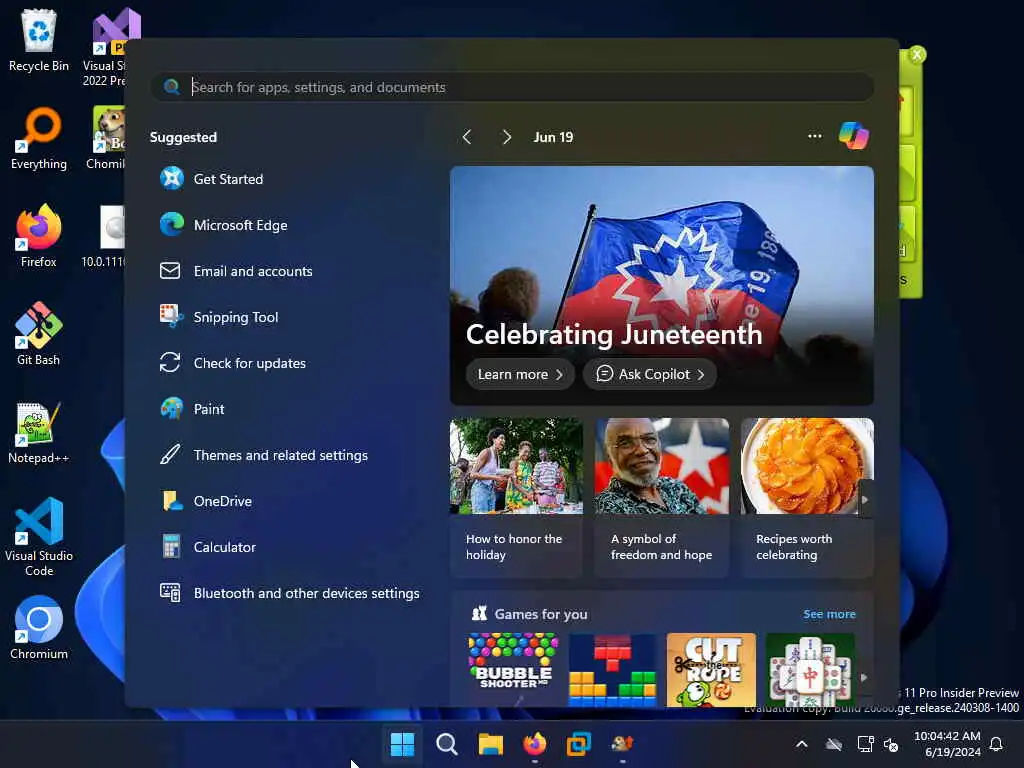Show more games with right arrow

864,677
